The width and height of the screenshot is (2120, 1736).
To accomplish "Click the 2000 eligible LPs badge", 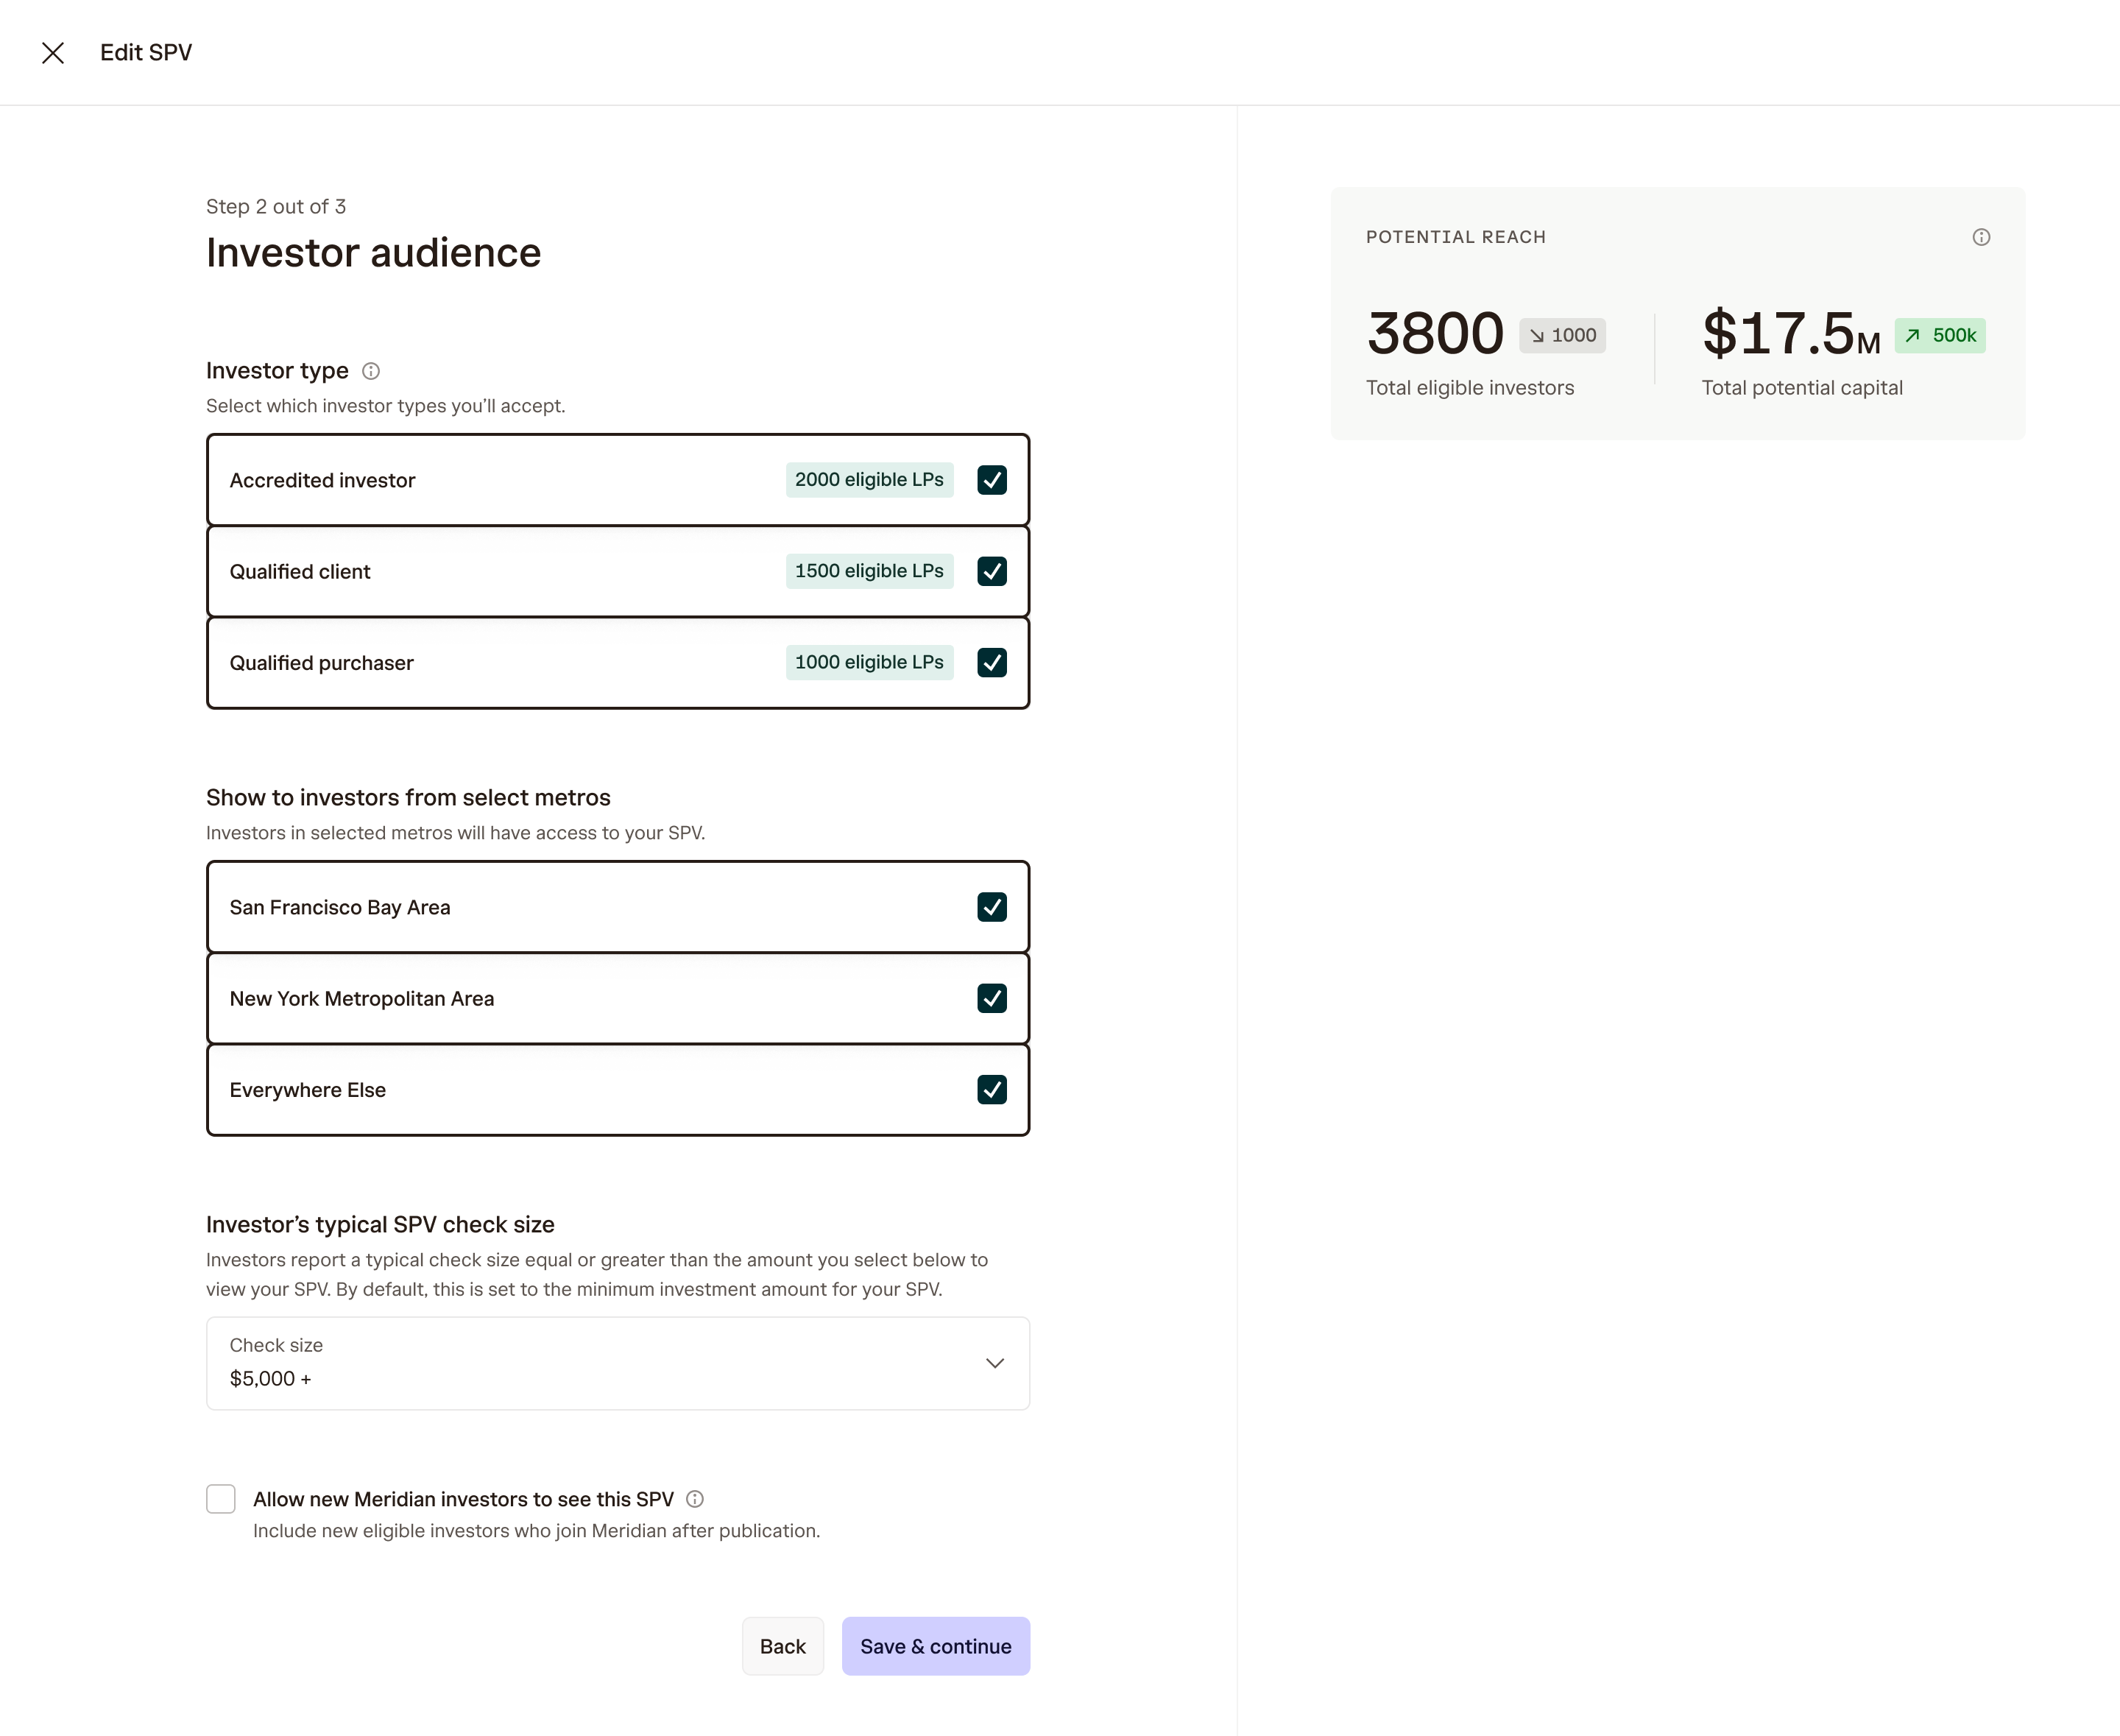I will click(x=869, y=480).
